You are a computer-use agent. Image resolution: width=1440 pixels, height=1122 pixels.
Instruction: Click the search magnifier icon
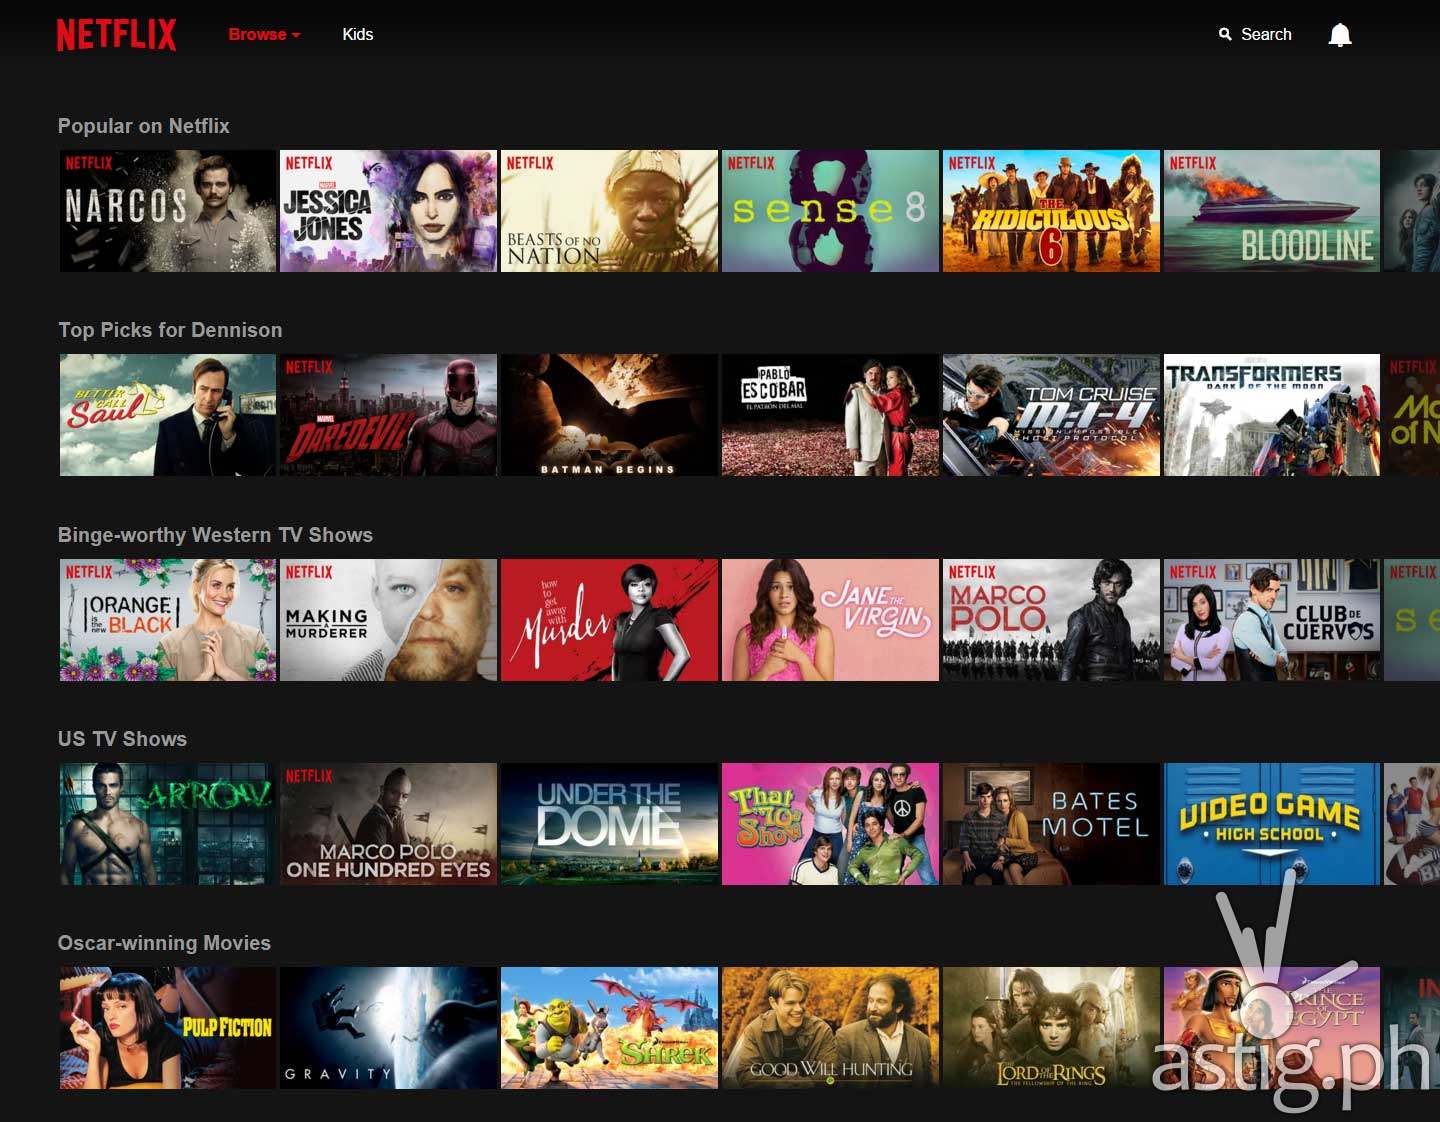point(1225,34)
